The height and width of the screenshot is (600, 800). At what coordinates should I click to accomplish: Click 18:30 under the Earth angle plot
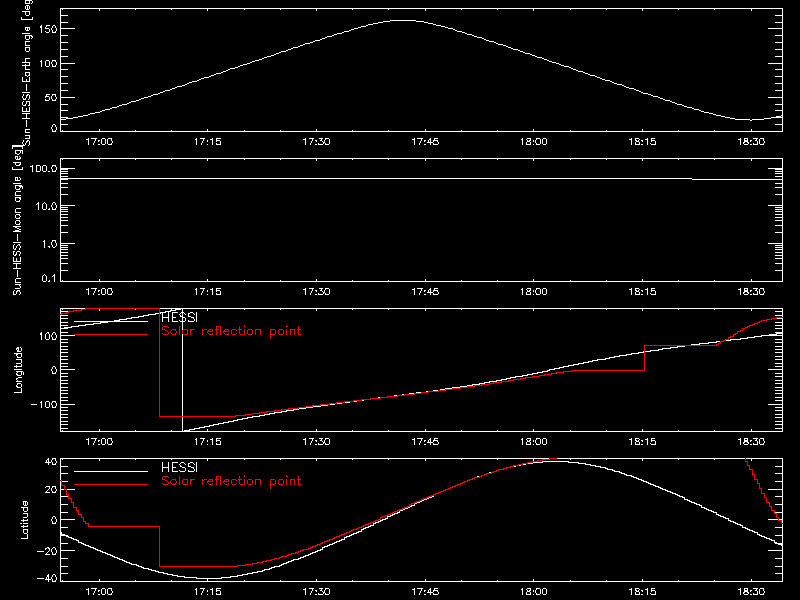(751, 142)
